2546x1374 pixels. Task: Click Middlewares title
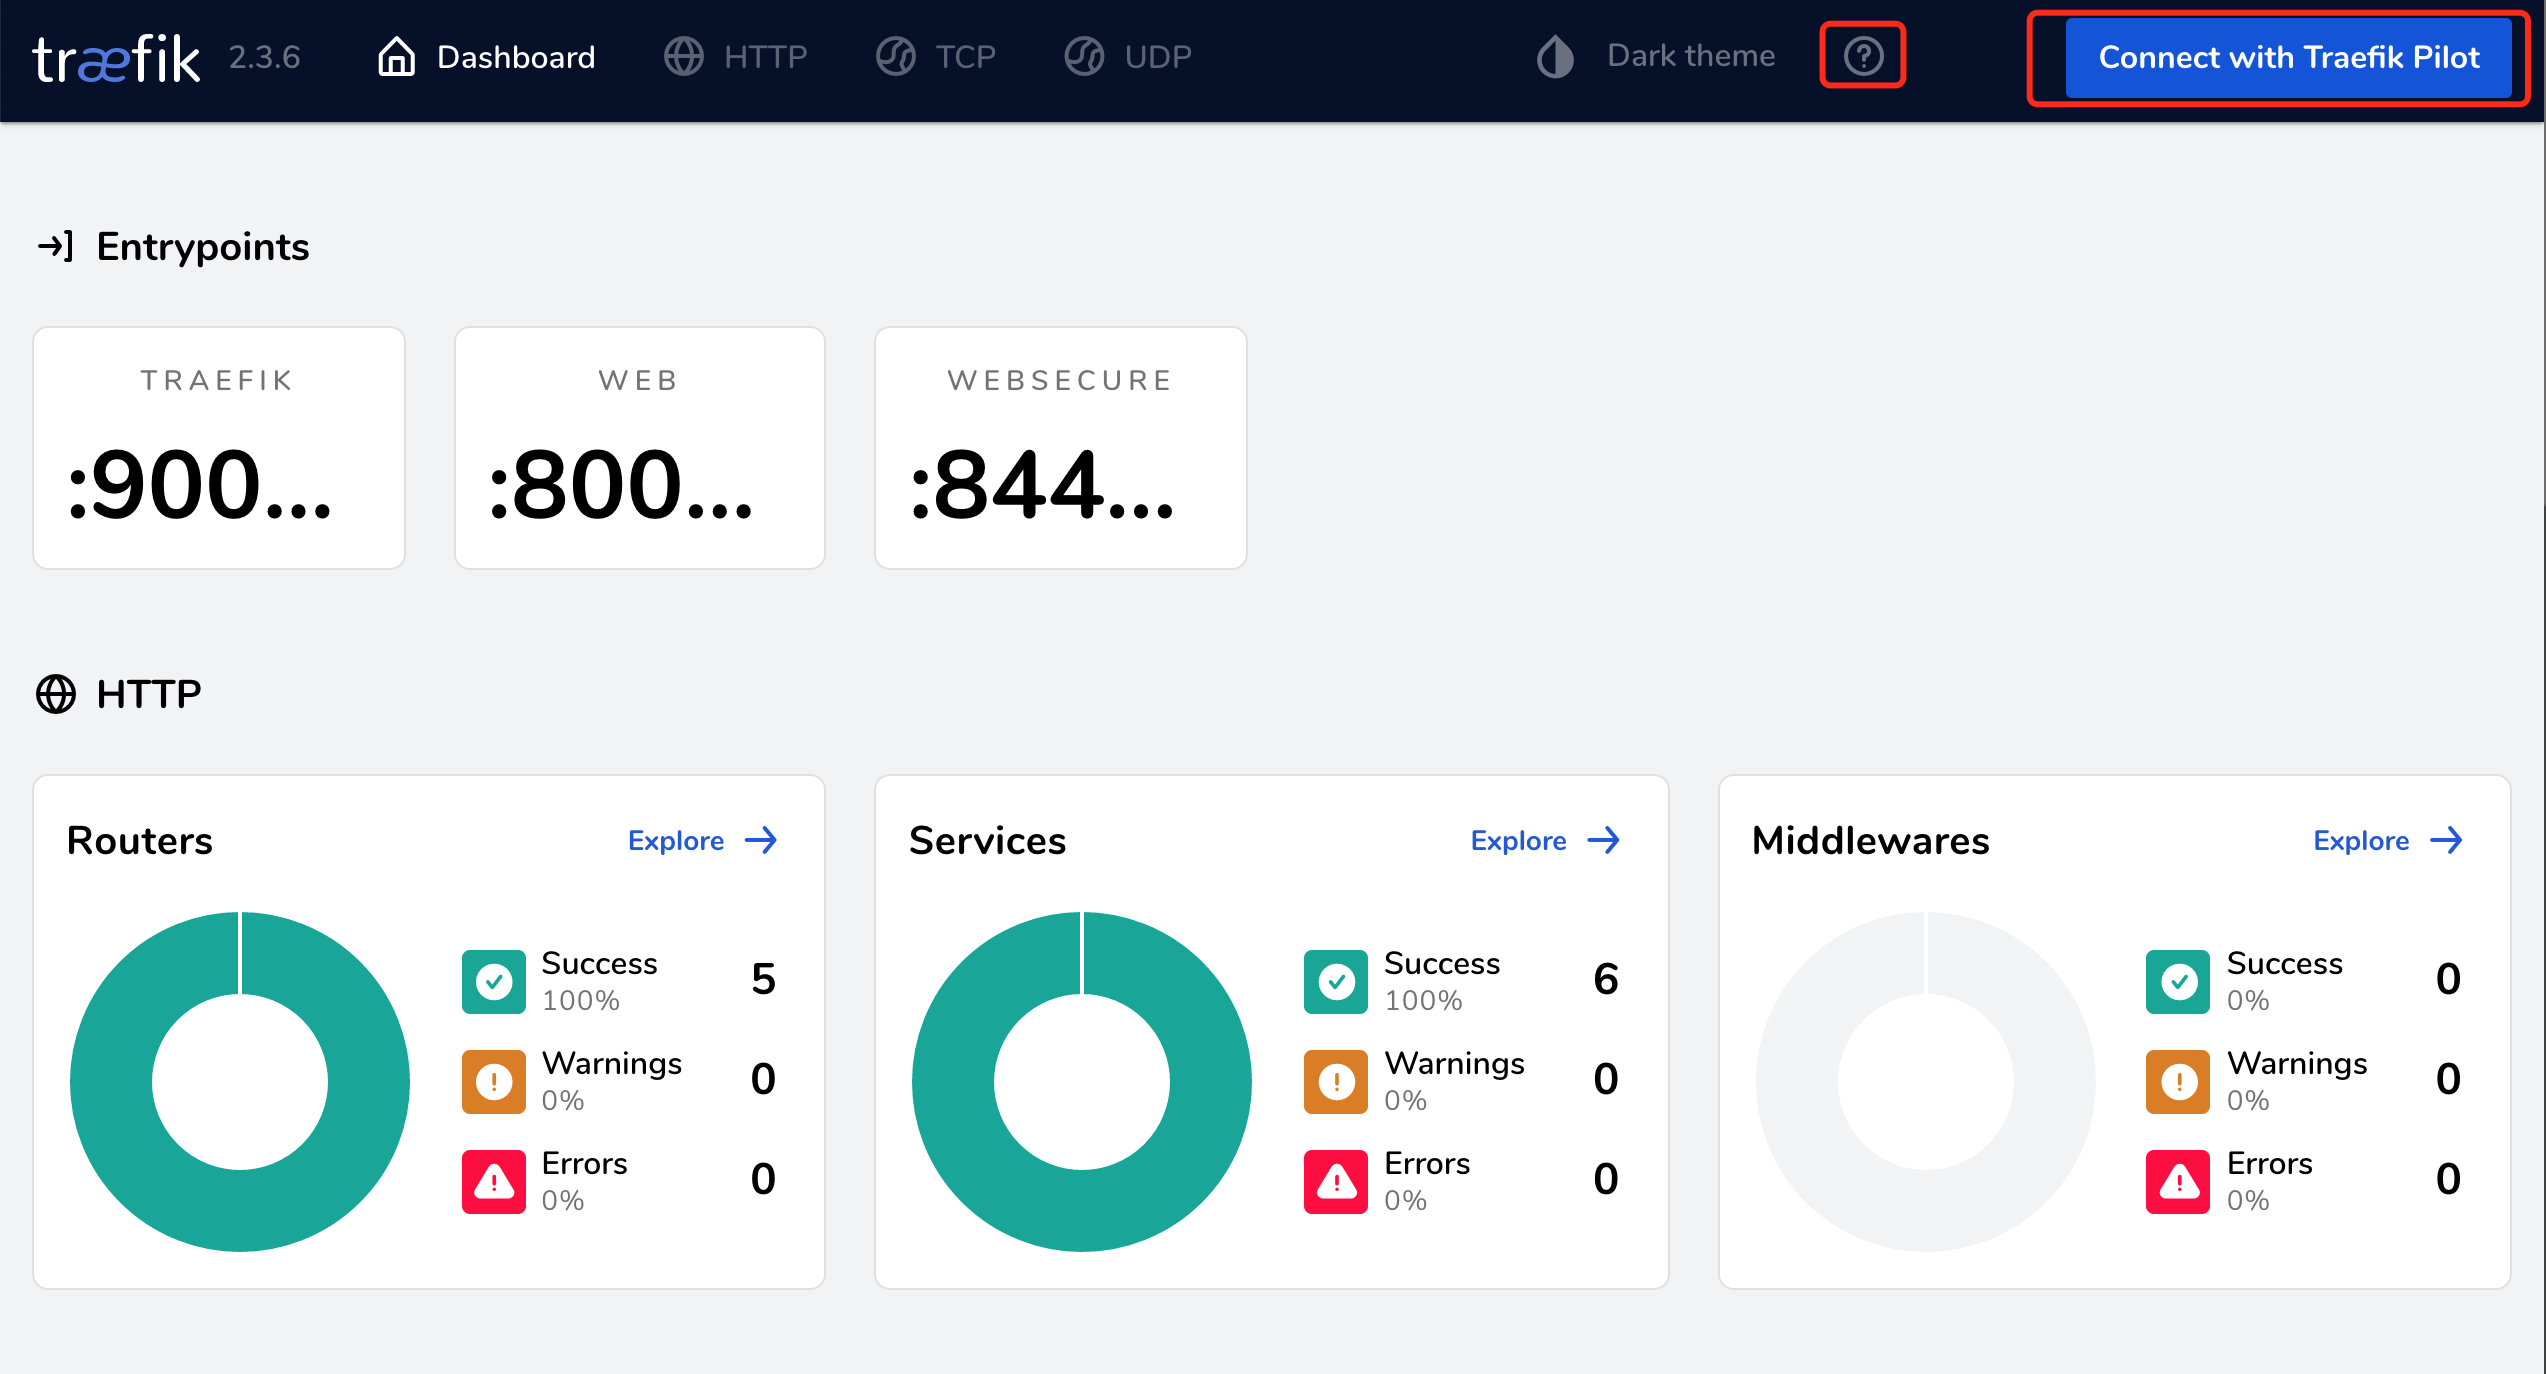point(1870,841)
